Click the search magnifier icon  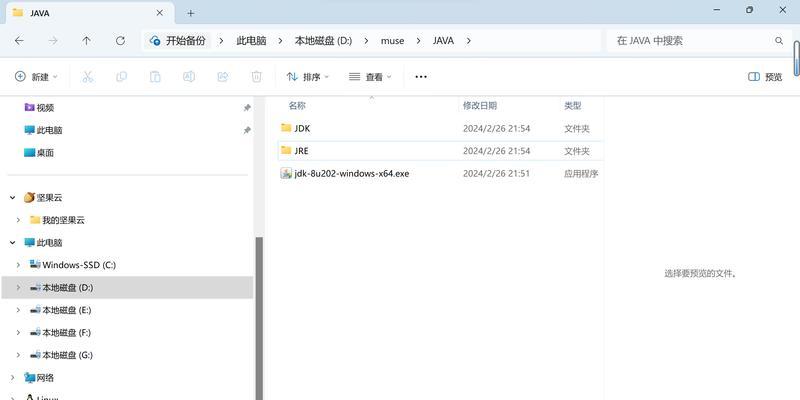(x=779, y=41)
